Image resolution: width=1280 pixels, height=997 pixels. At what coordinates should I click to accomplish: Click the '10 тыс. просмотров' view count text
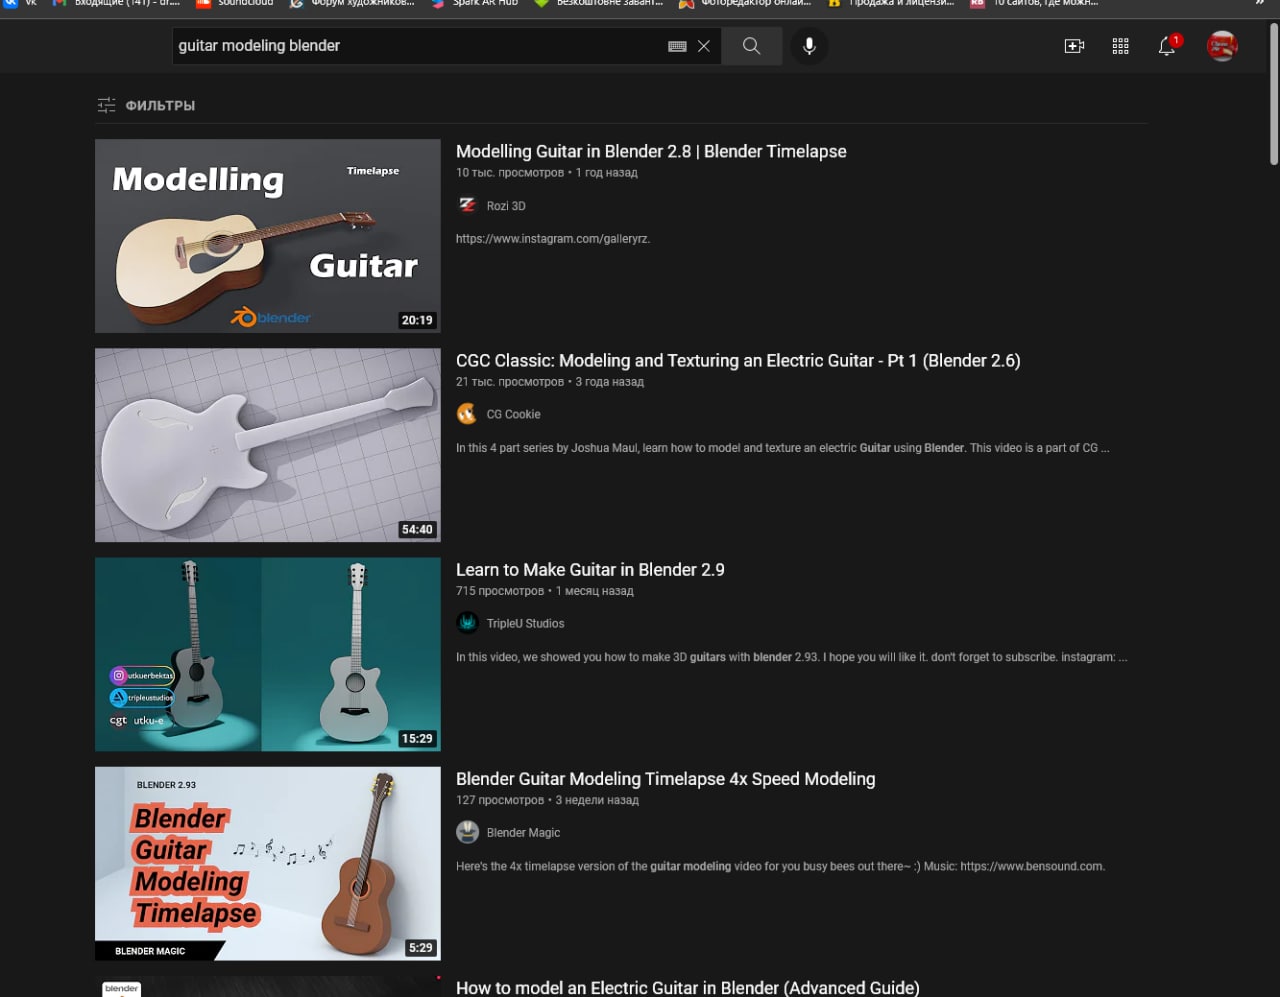510,173
